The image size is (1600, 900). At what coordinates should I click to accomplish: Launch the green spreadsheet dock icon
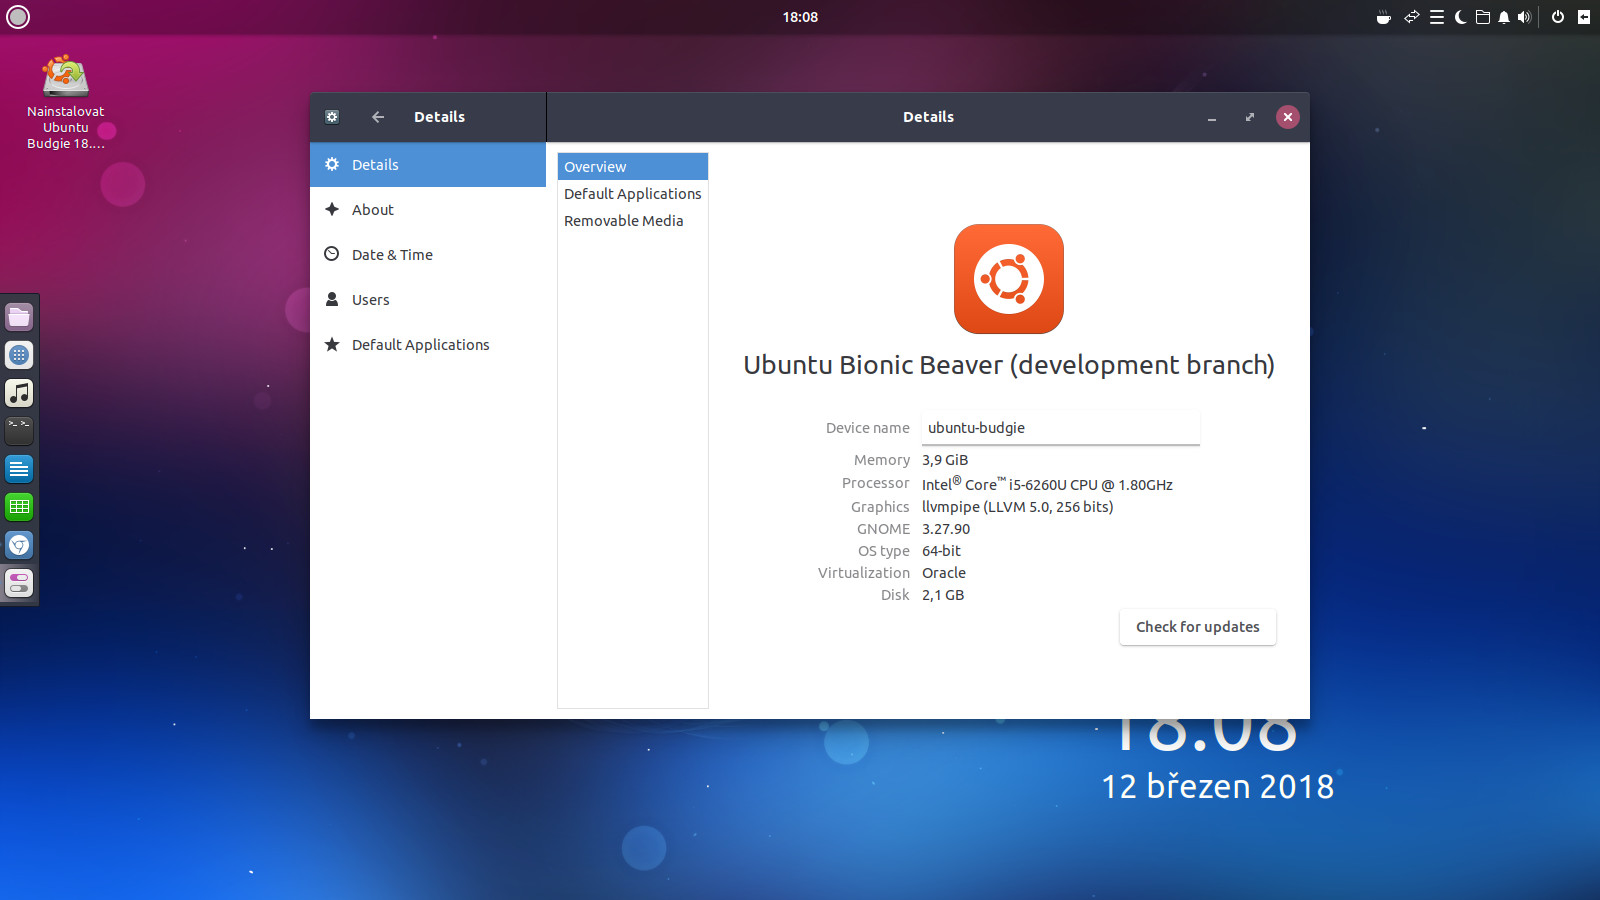(19, 507)
